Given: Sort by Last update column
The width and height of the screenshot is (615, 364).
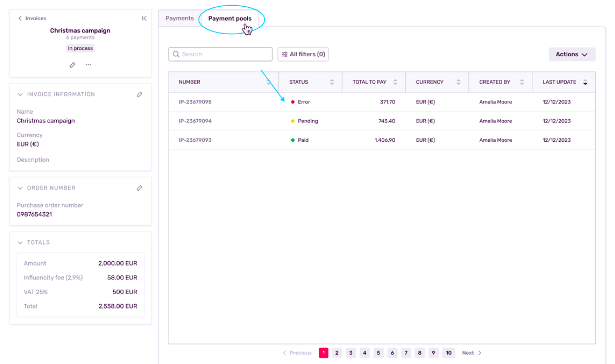Looking at the screenshot, I should tap(585, 82).
